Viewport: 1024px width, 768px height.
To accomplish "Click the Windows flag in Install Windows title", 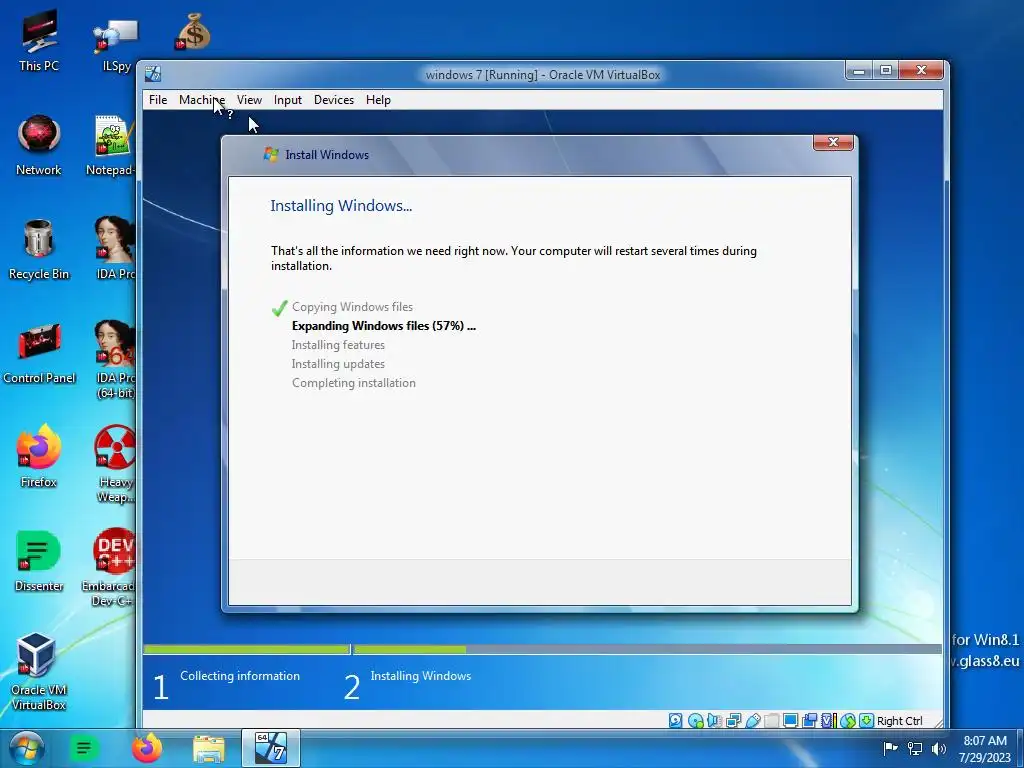I will coord(270,155).
